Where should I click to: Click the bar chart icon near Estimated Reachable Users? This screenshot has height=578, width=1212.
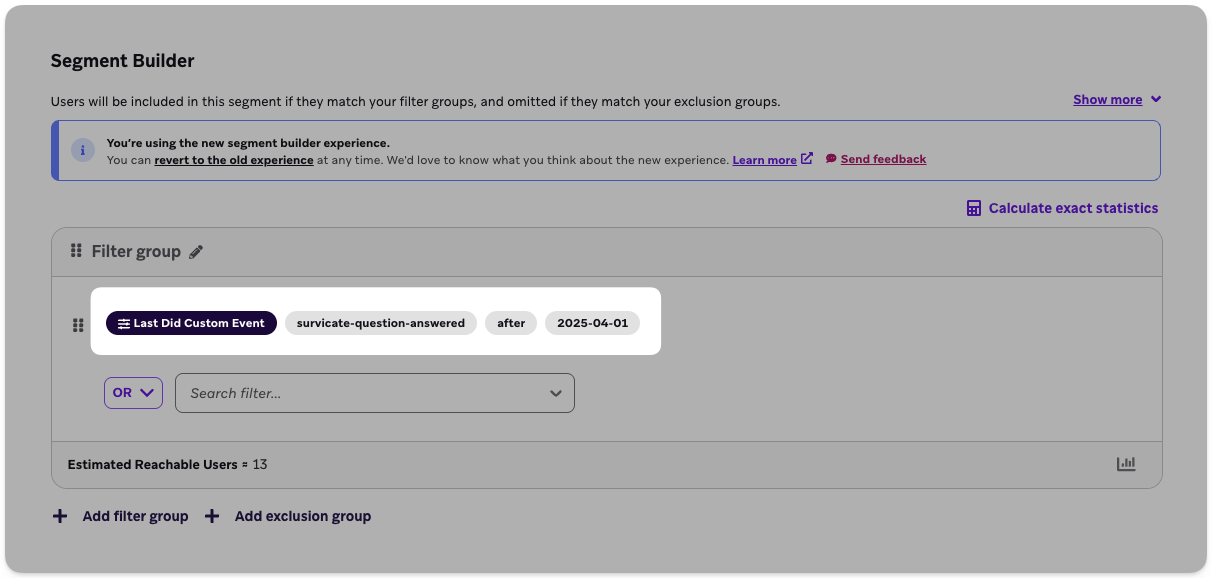click(1126, 463)
